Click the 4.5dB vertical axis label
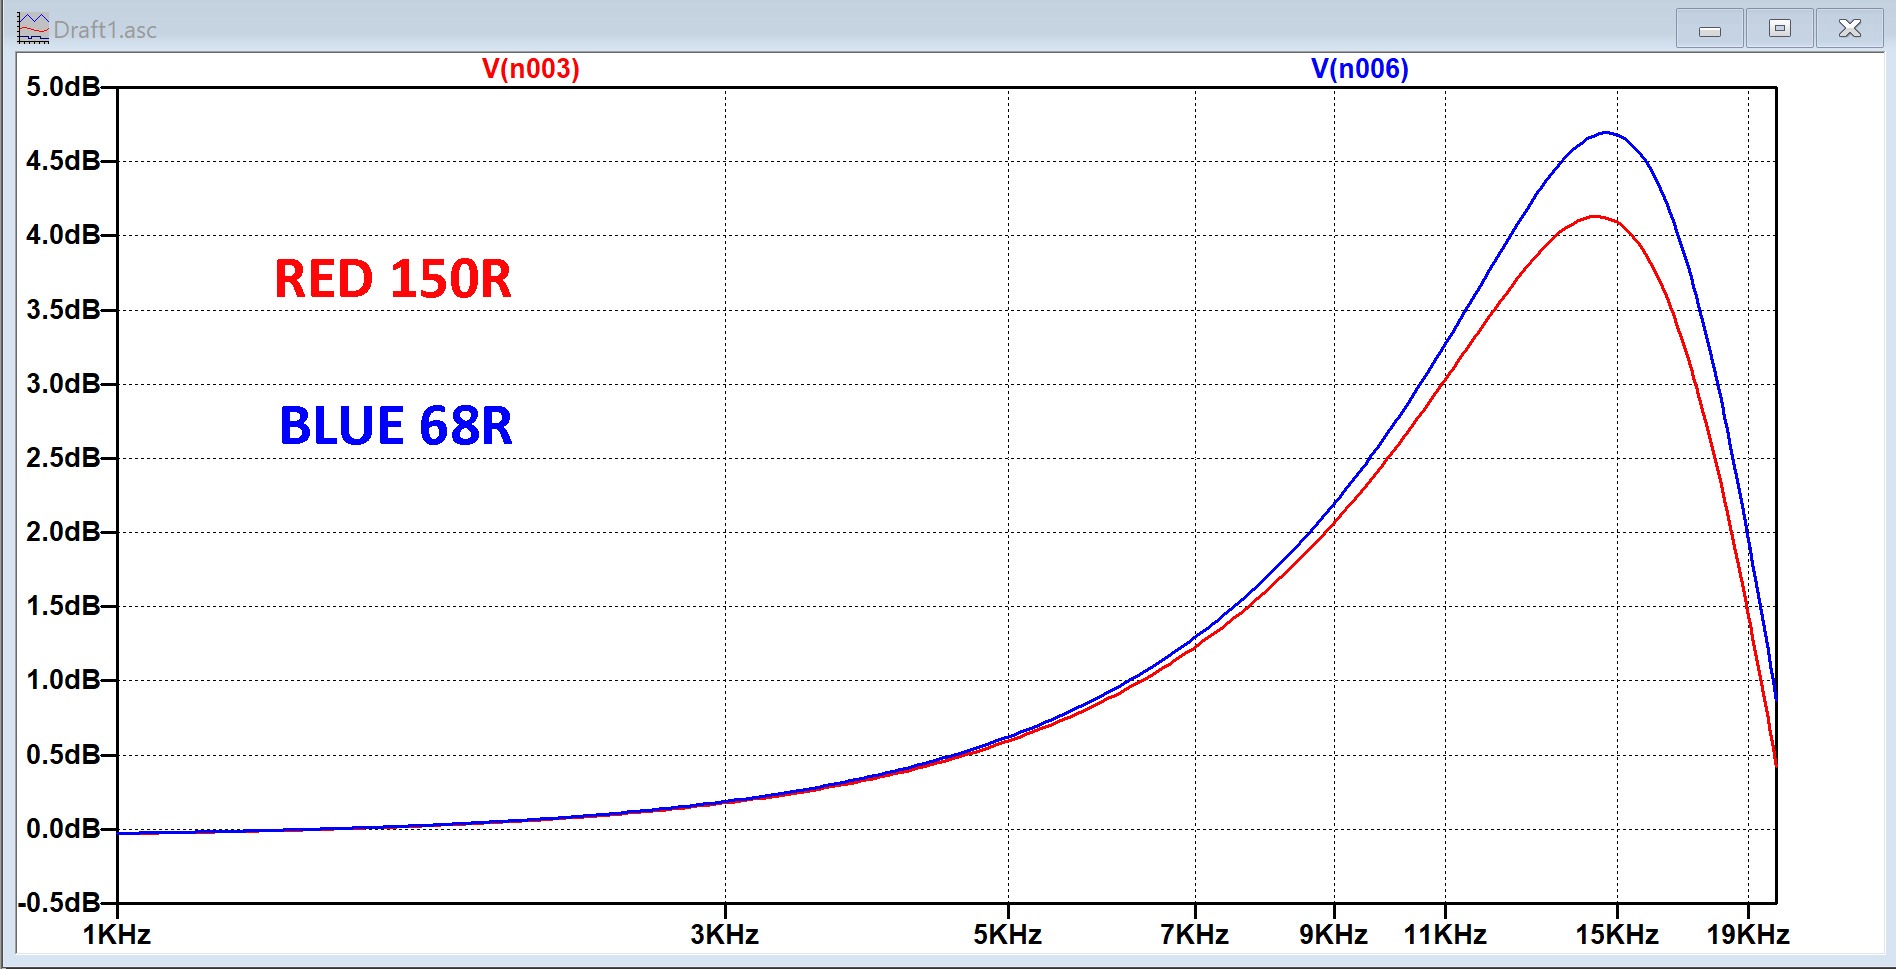 click(x=63, y=161)
